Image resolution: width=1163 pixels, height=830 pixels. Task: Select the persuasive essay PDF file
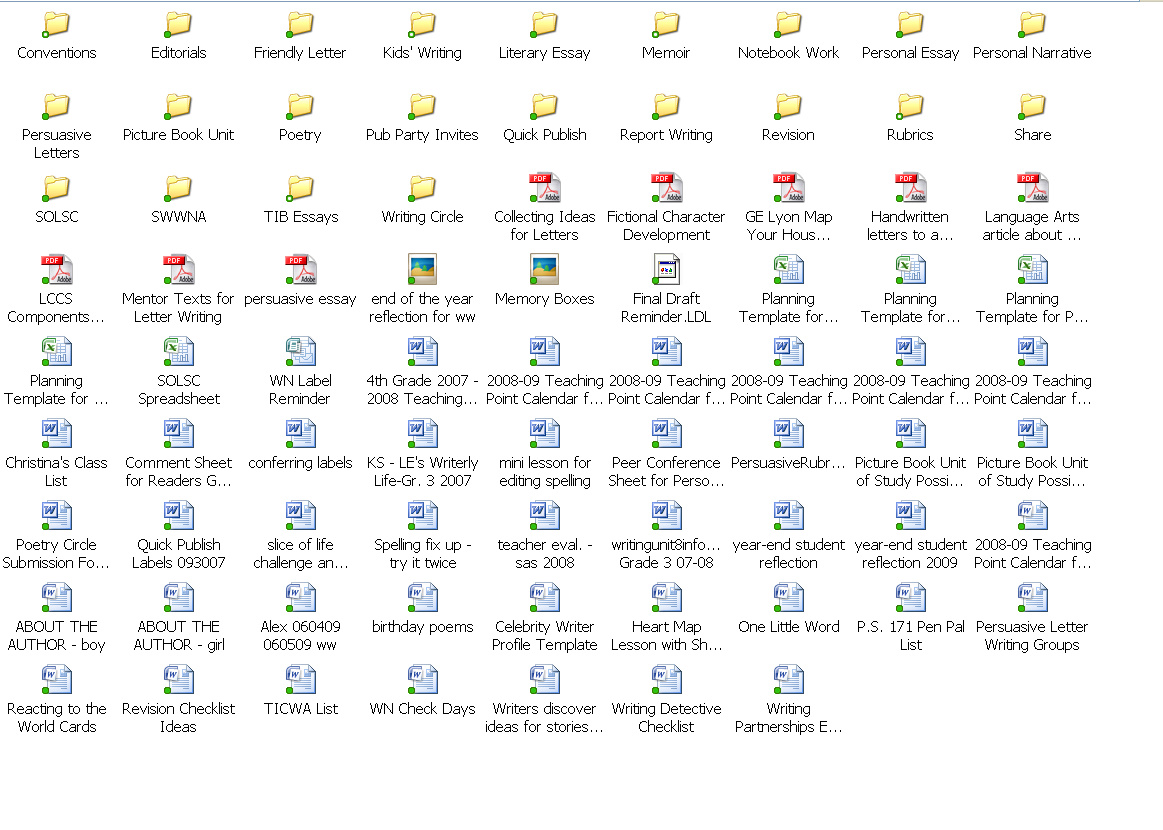coord(300,271)
